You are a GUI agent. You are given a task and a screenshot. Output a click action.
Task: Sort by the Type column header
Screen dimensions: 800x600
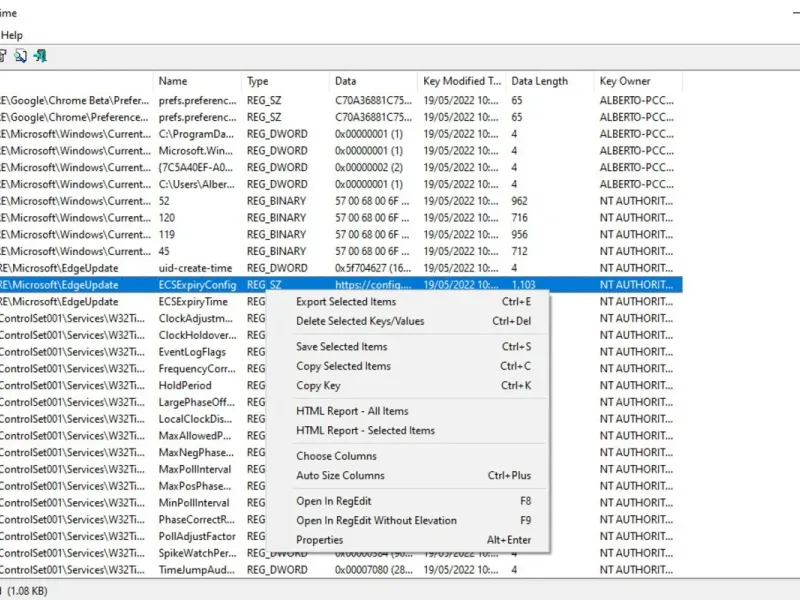click(x=285, y=81)
